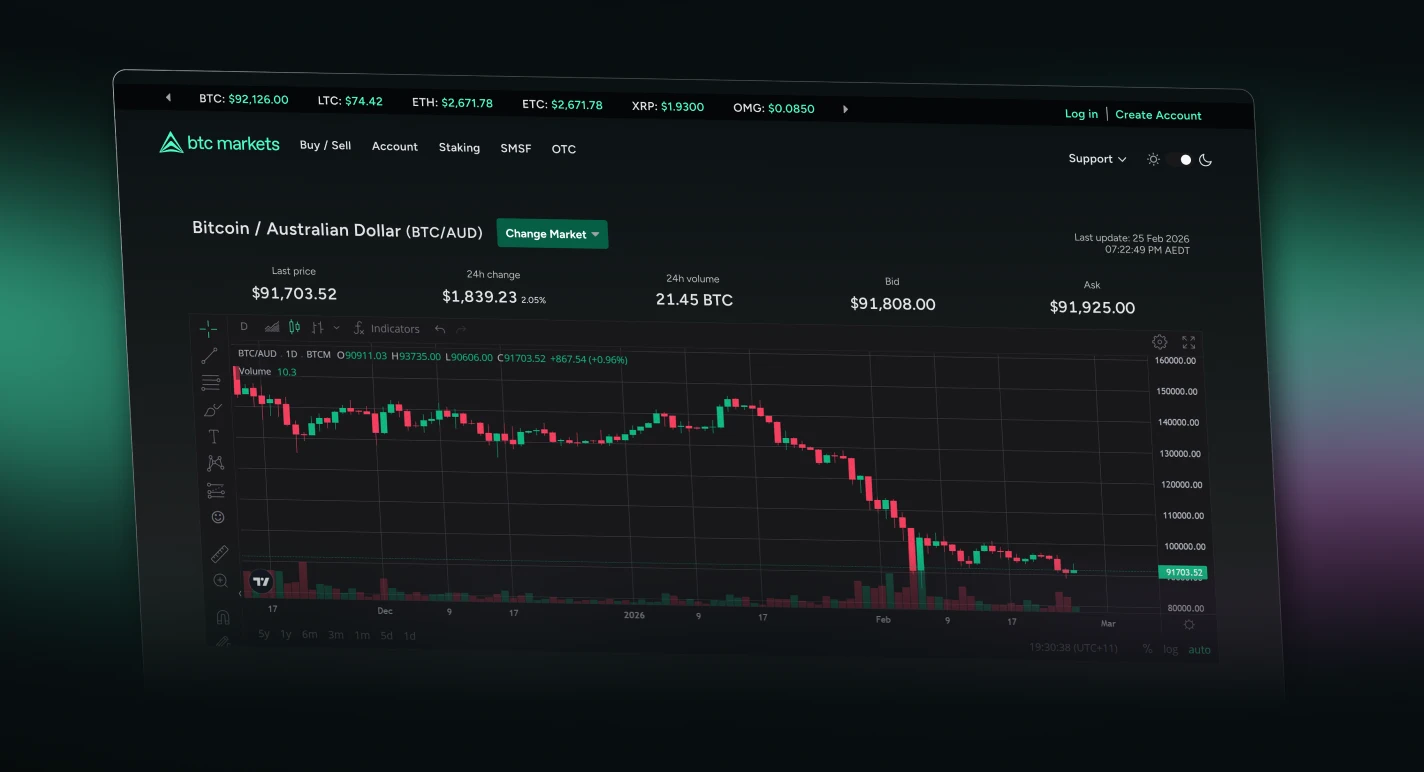Go to the Staking page
The width and height of the screenshot is (1424, 772).
pyautogui.click(x=459, y=147)
